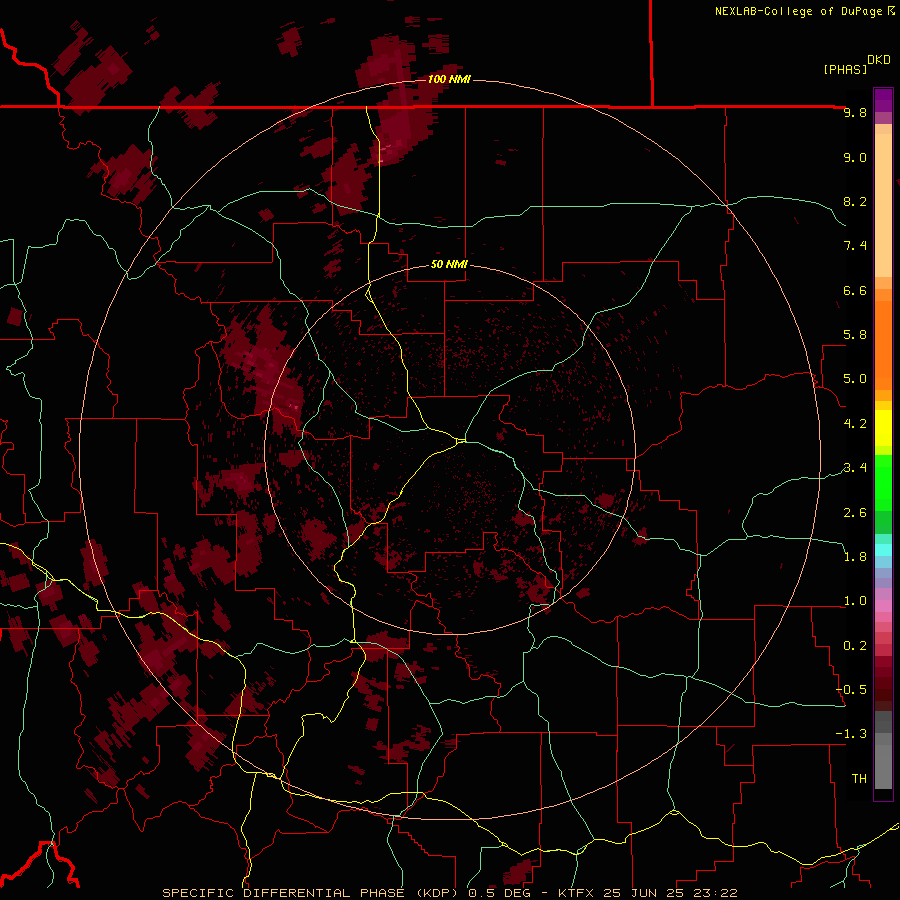Click the 5.8 legend value
The height and width of the screenshot is (900, 900).
(x=855, y=335)
